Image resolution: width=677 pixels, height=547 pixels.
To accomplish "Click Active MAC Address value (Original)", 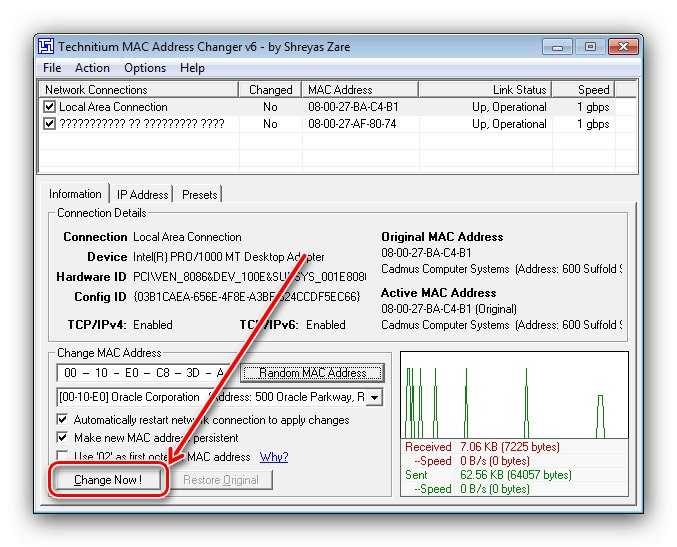I will [449, 309].
